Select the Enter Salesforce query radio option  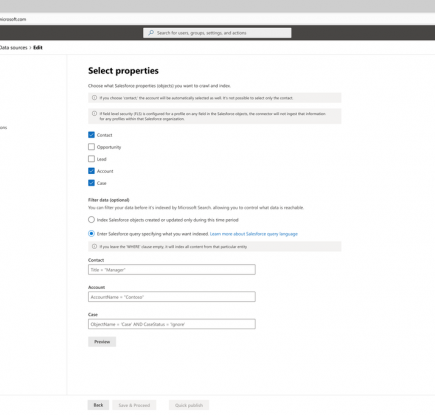(x=91, y=234)
